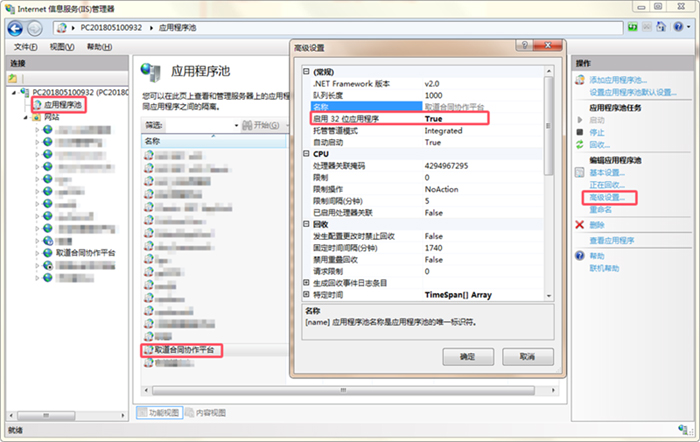
Task: Click the stop square icon next to 停止
Action: (579, 132)
